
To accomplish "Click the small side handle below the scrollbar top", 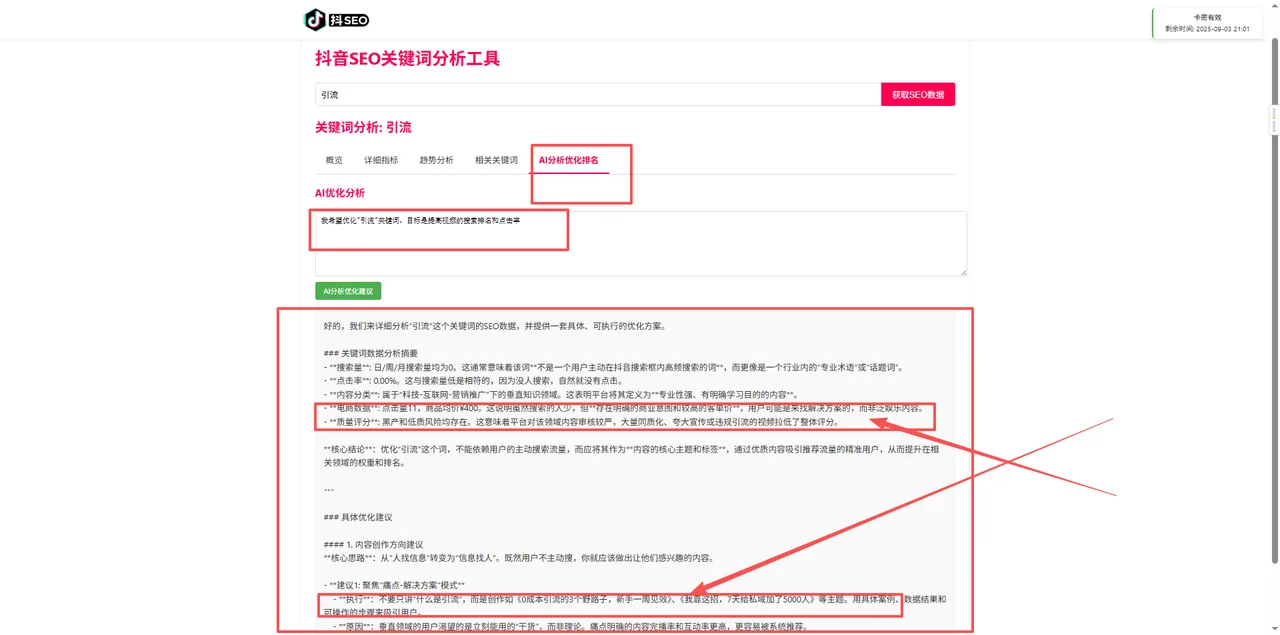I will [1275, 120].
